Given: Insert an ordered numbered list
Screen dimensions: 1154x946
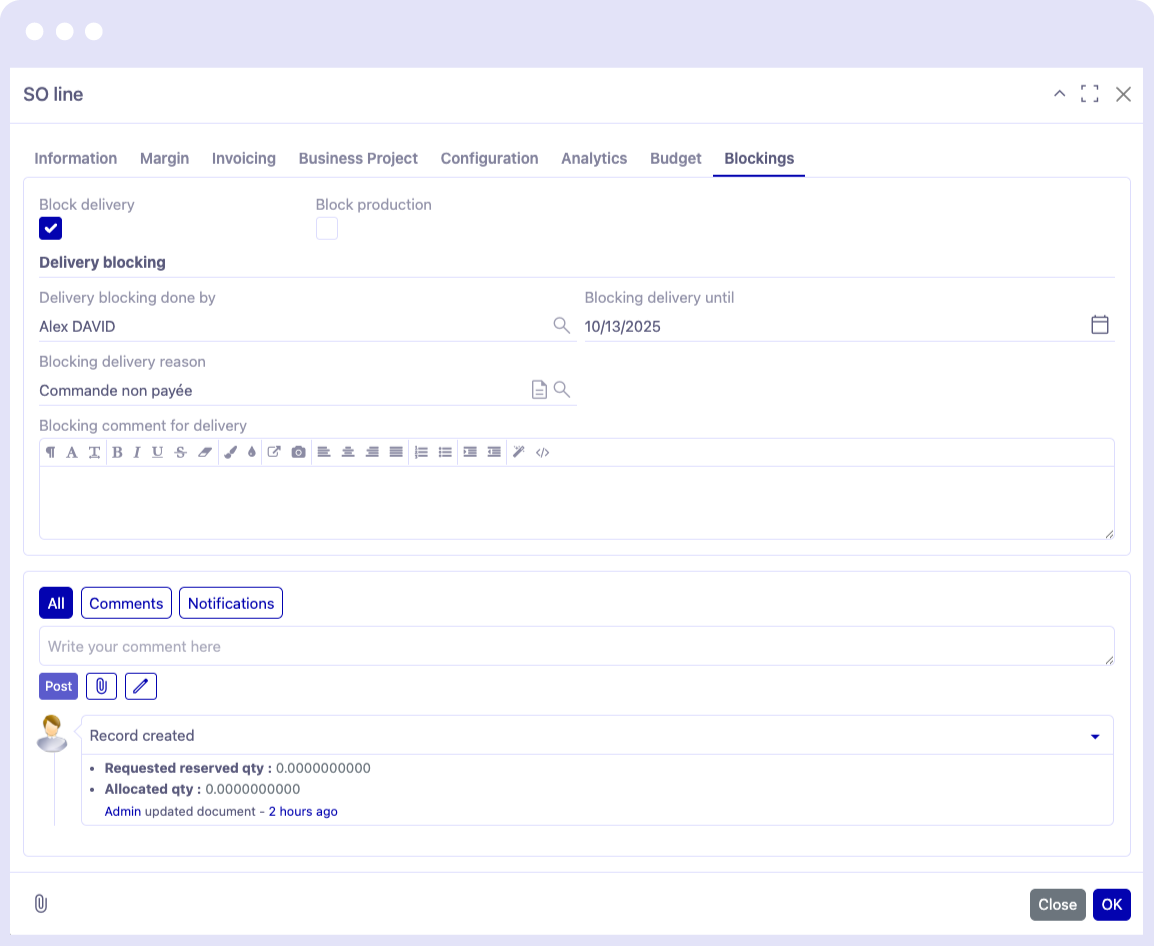Looking at the screenshot, I should pos(421,452).
